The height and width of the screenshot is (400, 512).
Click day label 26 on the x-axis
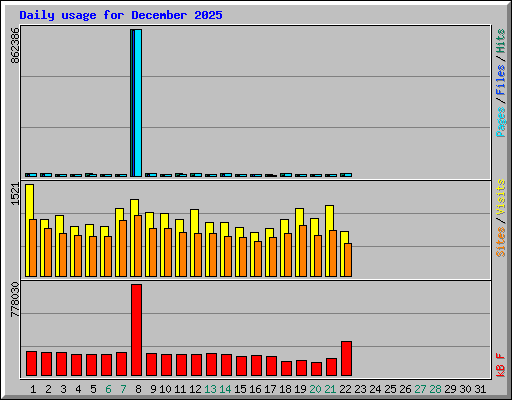tap(405, 389)
